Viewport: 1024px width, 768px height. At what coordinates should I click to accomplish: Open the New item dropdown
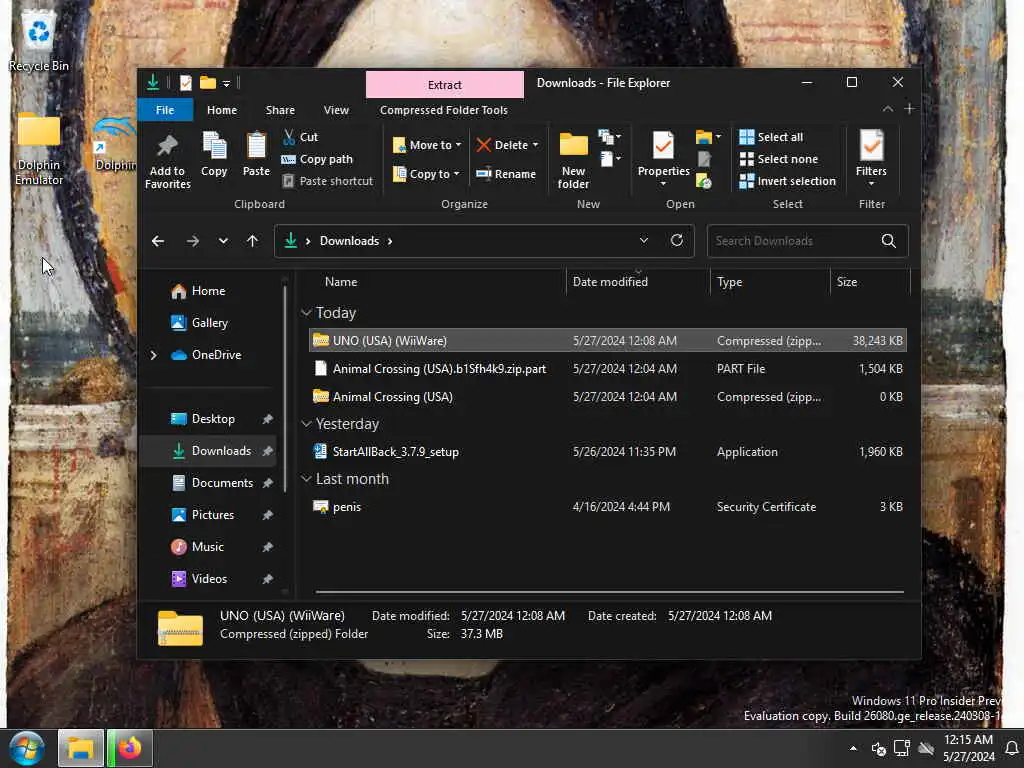tap(610, 137)
